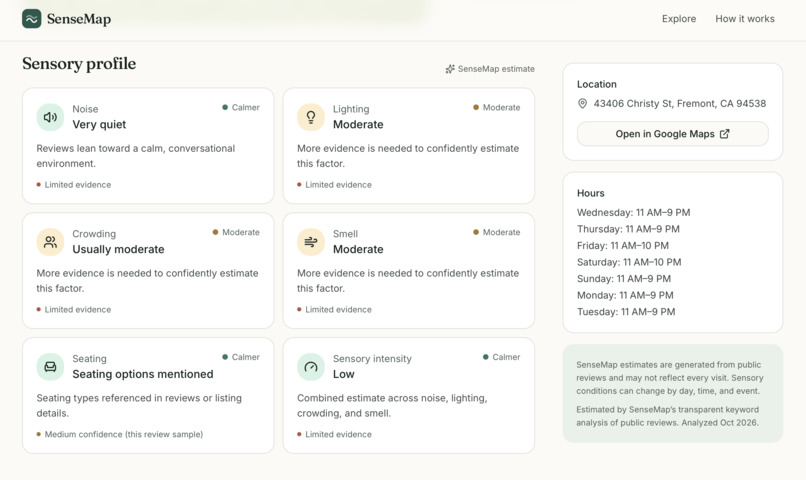The width and height of the screenshot is (806, 480).
Task: Click Seating options mentioned heading
Action: pyautogui.click(x=143, y=374)
